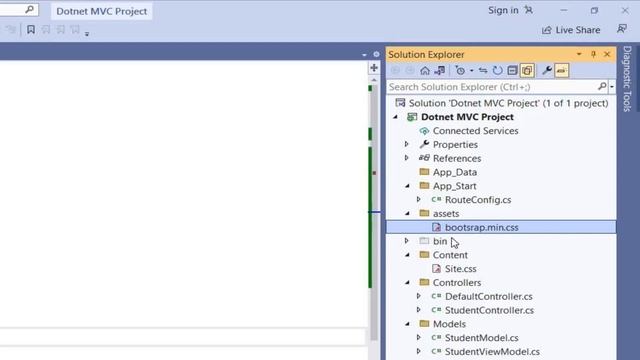Collapse the Controllers folder
This screenshot has width=640, height=360.
pyautogui.click(x=407, y=282)
